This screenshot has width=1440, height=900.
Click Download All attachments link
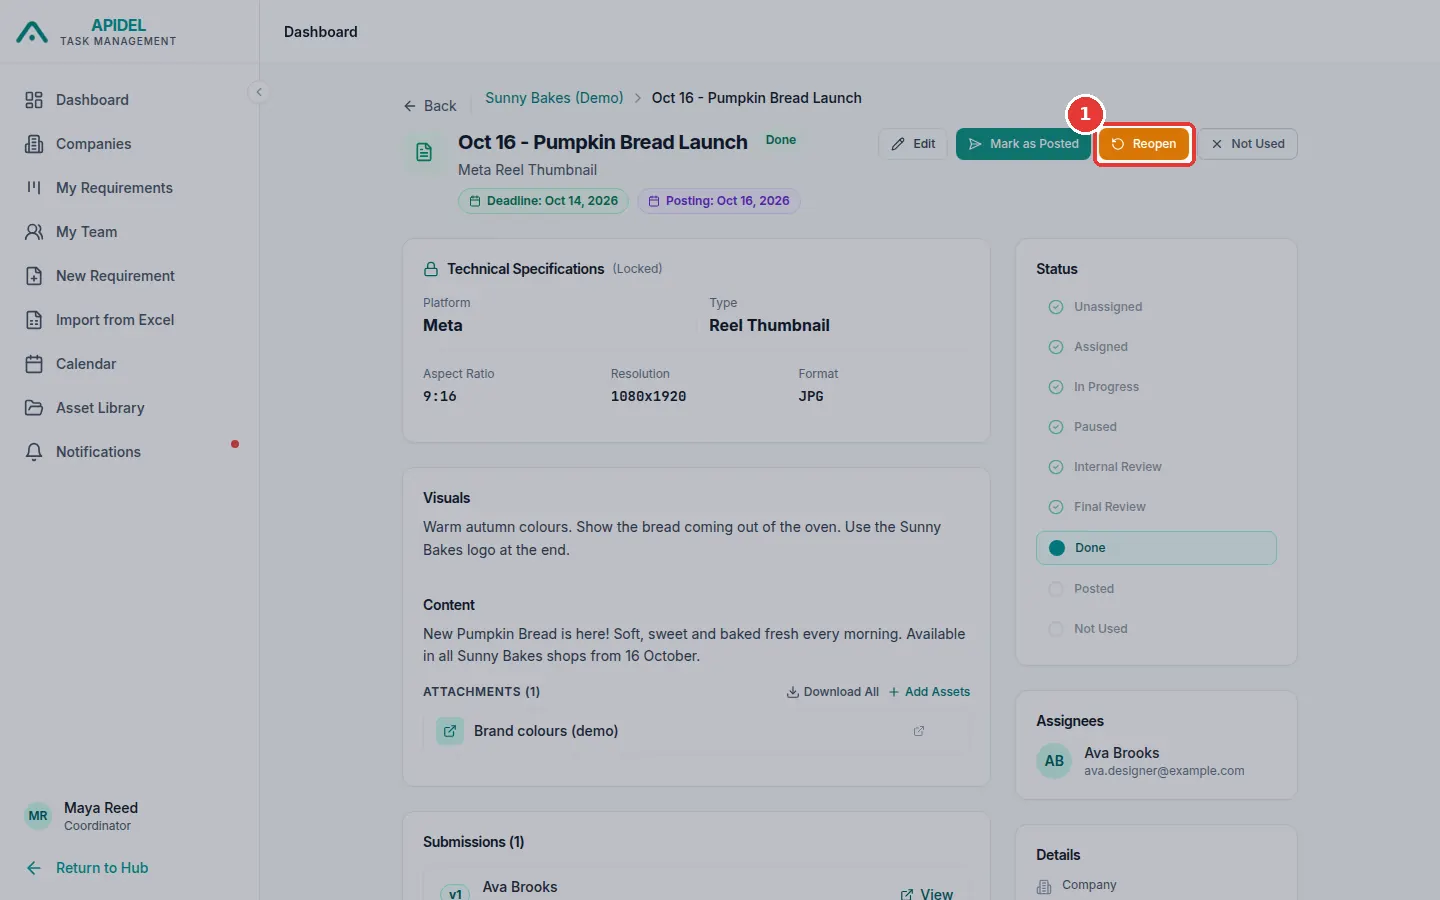[832, 692]
